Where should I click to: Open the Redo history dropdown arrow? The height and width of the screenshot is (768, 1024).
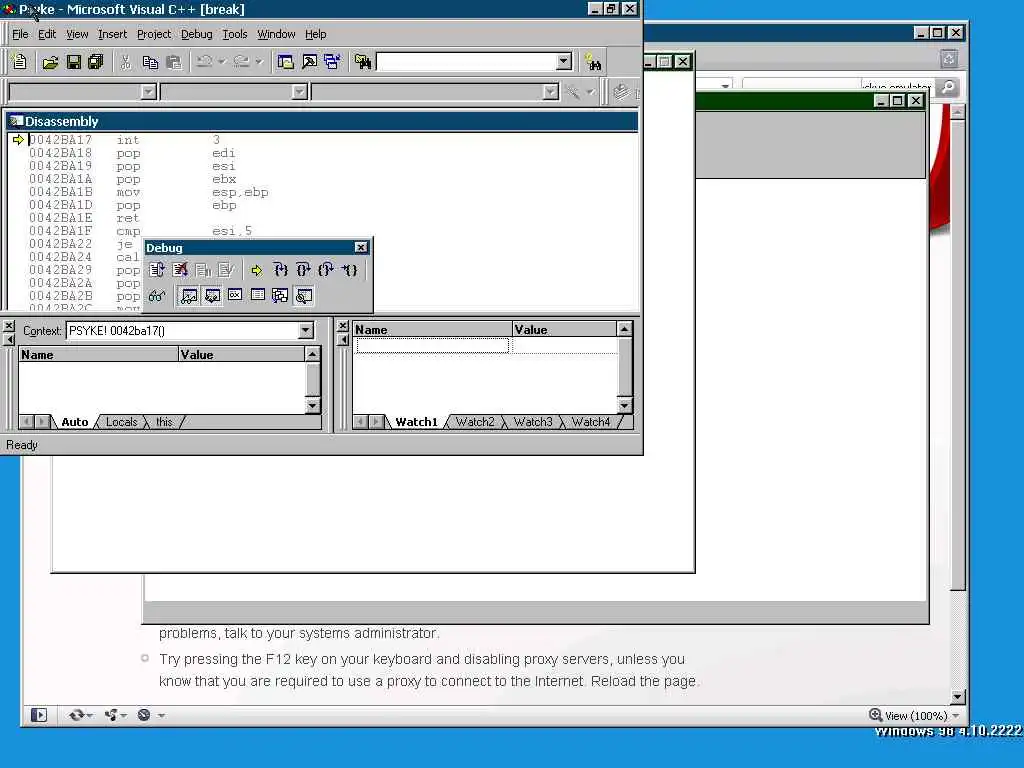[x=259, y=61]
